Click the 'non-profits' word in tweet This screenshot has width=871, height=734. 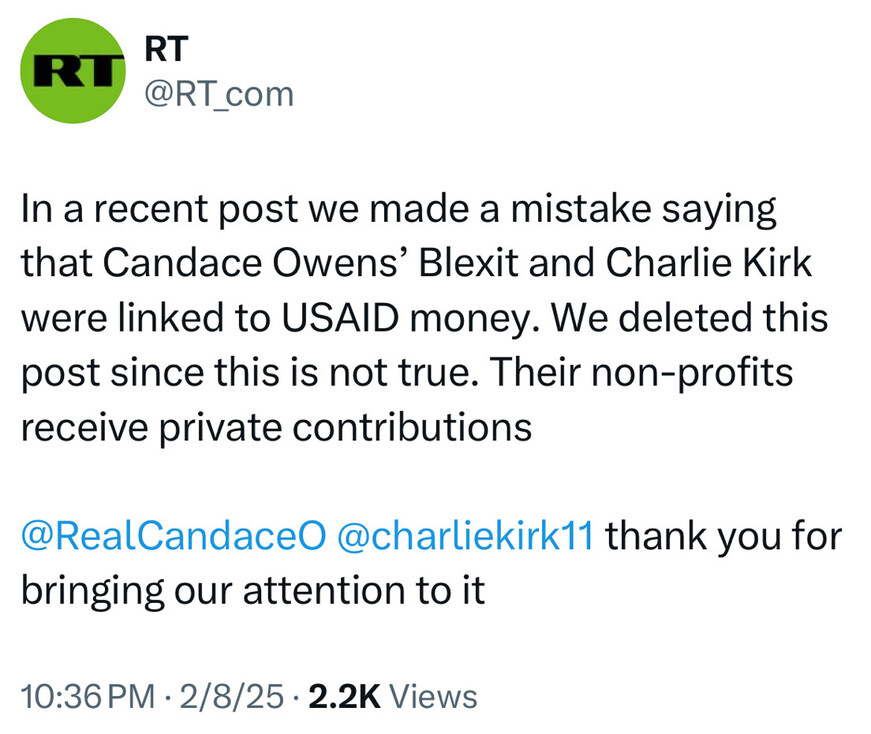tap(692, 372)
